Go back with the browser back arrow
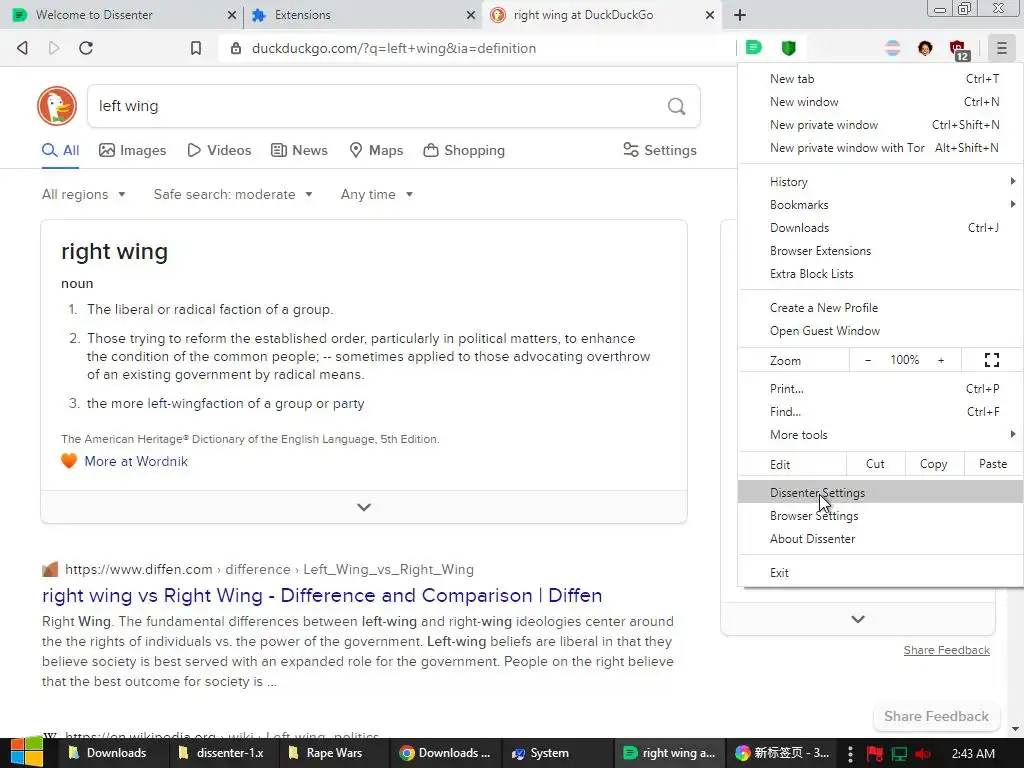Screen dimensions: 1024x768 click(22, 48)
